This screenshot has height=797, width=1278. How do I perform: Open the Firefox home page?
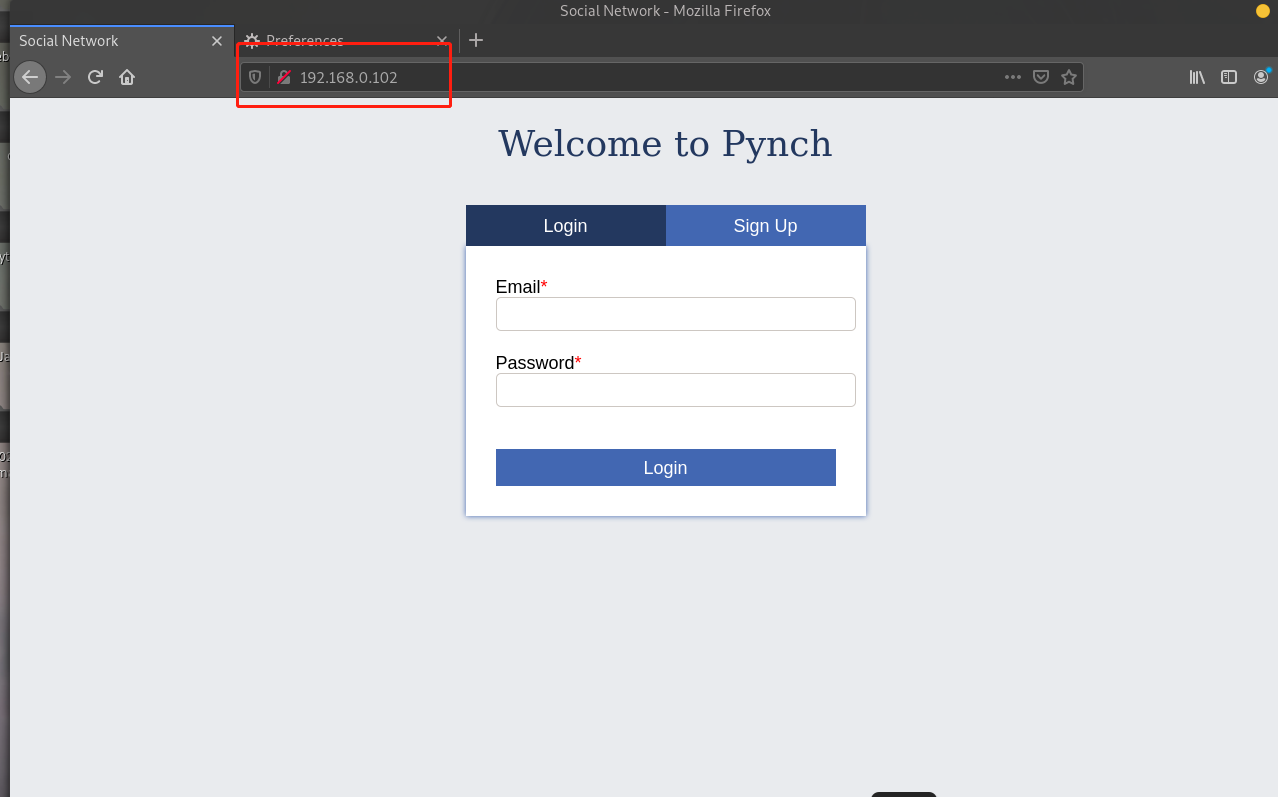pyautogui.click(x=127, y=77)
